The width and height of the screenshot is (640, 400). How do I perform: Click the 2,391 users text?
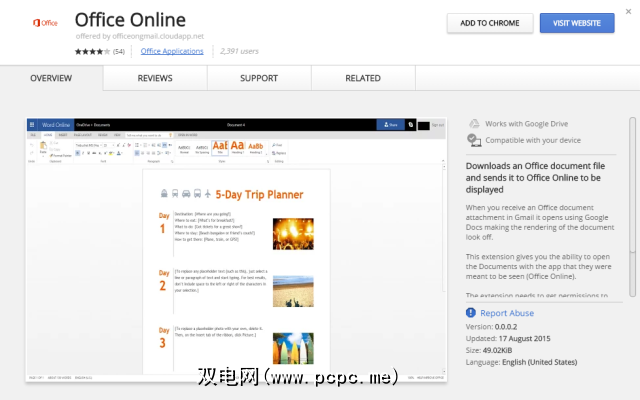click(239, 51)
